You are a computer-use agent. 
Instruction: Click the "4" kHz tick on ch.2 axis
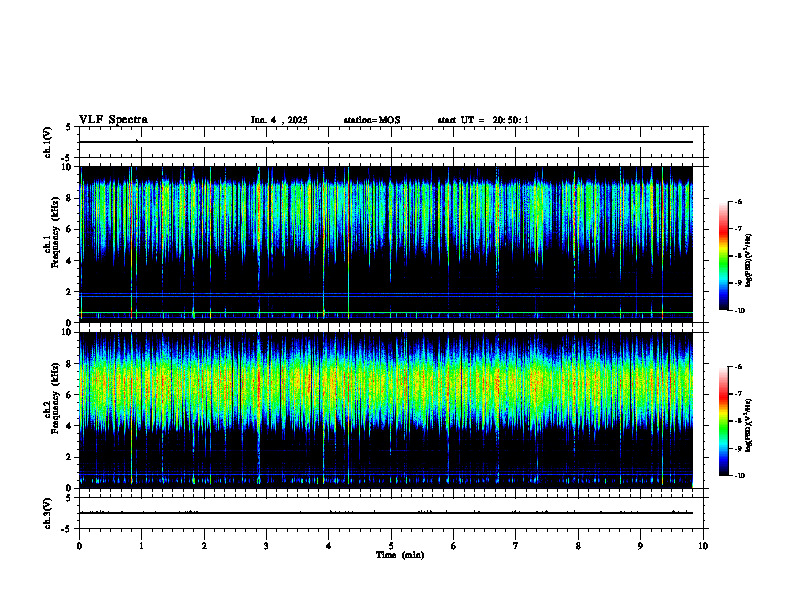click(70, 426)
